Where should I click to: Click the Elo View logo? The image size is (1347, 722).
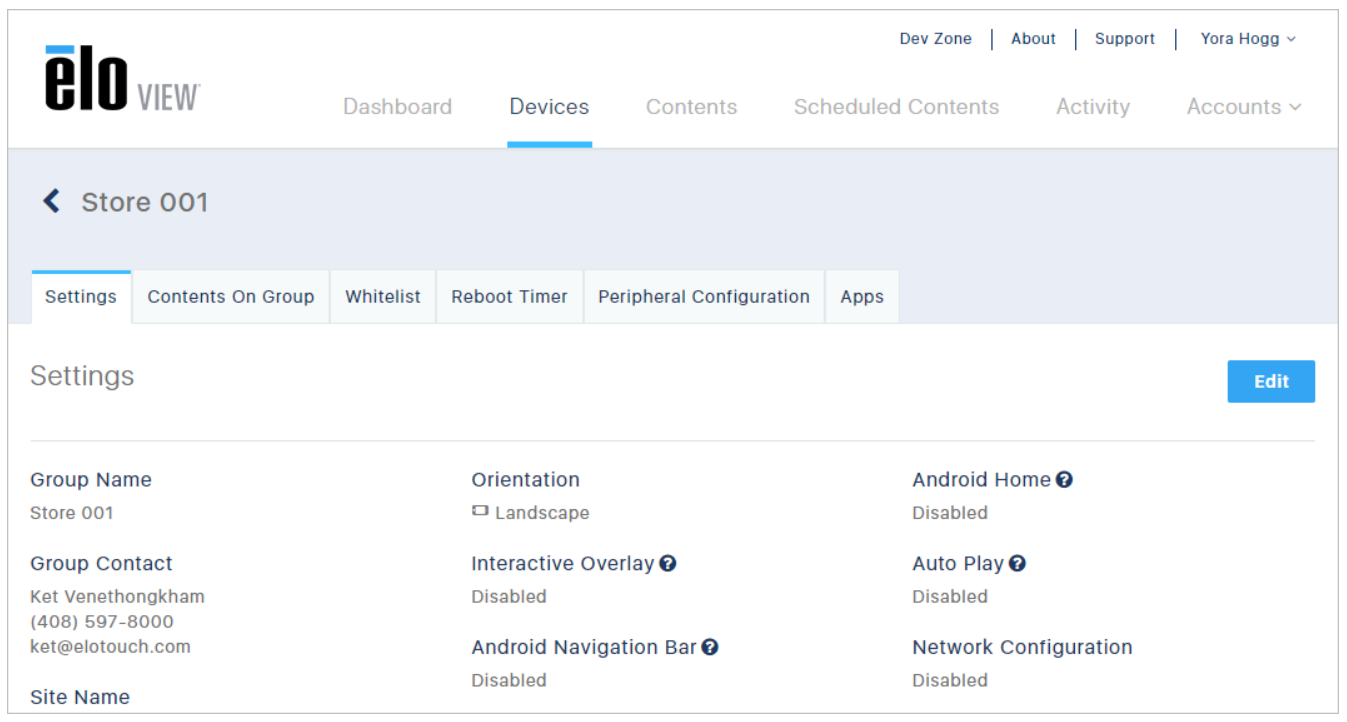click(x=122, y=78)
